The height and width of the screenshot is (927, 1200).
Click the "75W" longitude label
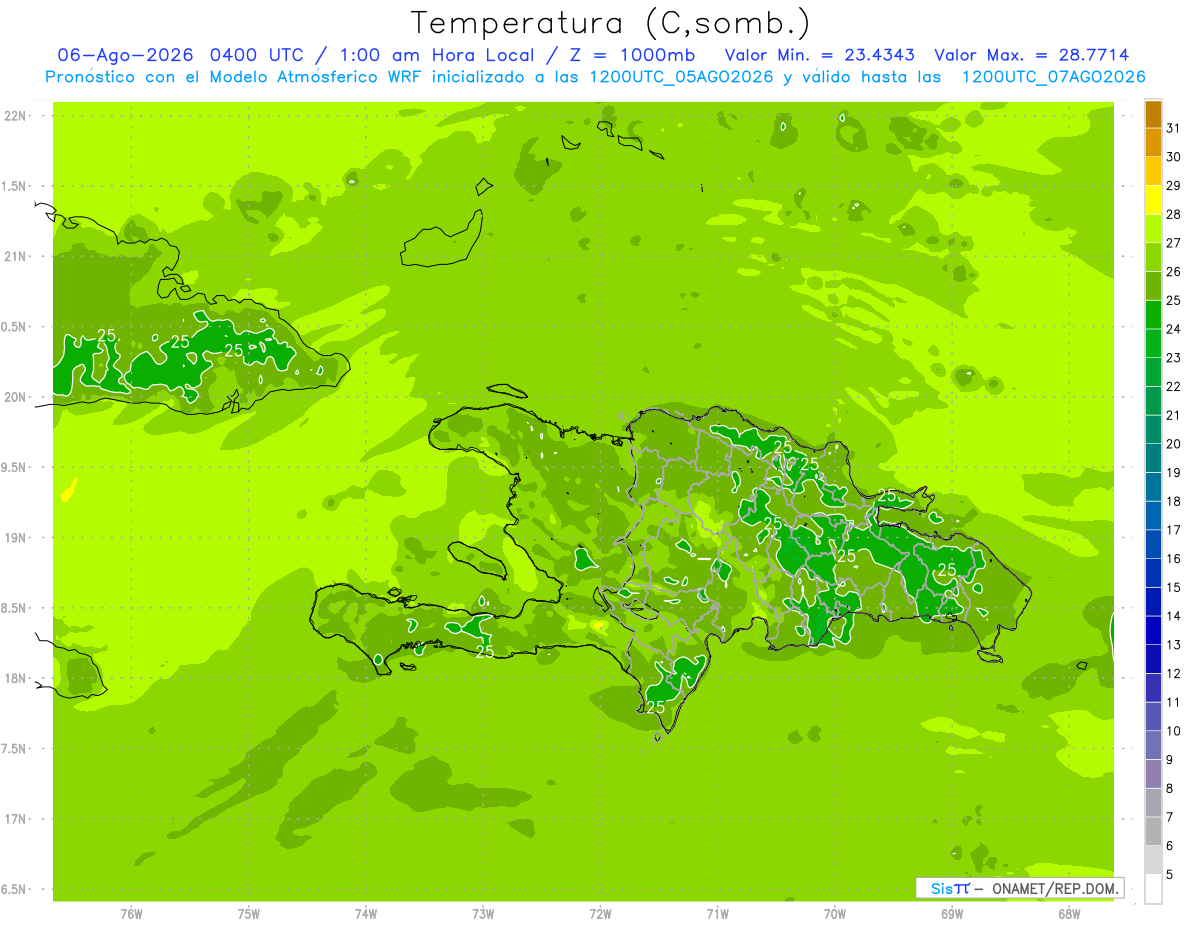click(249, 914)
